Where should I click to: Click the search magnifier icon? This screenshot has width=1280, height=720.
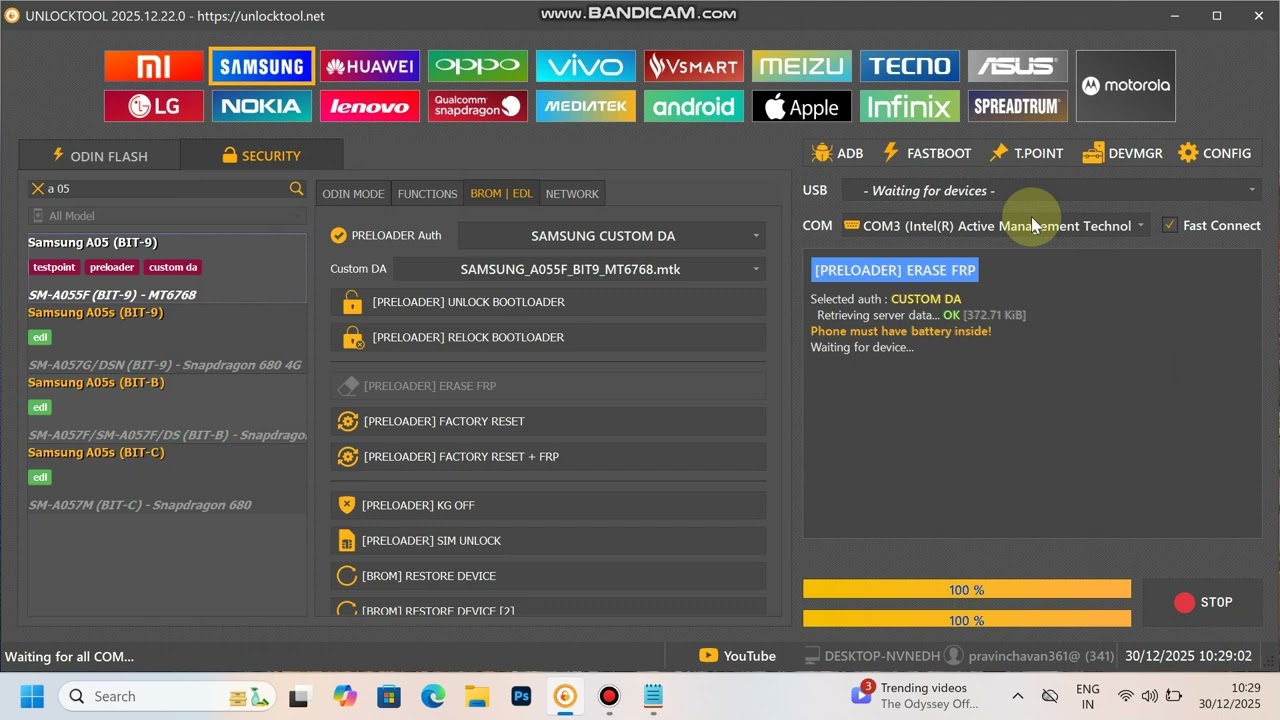point(296,188)
